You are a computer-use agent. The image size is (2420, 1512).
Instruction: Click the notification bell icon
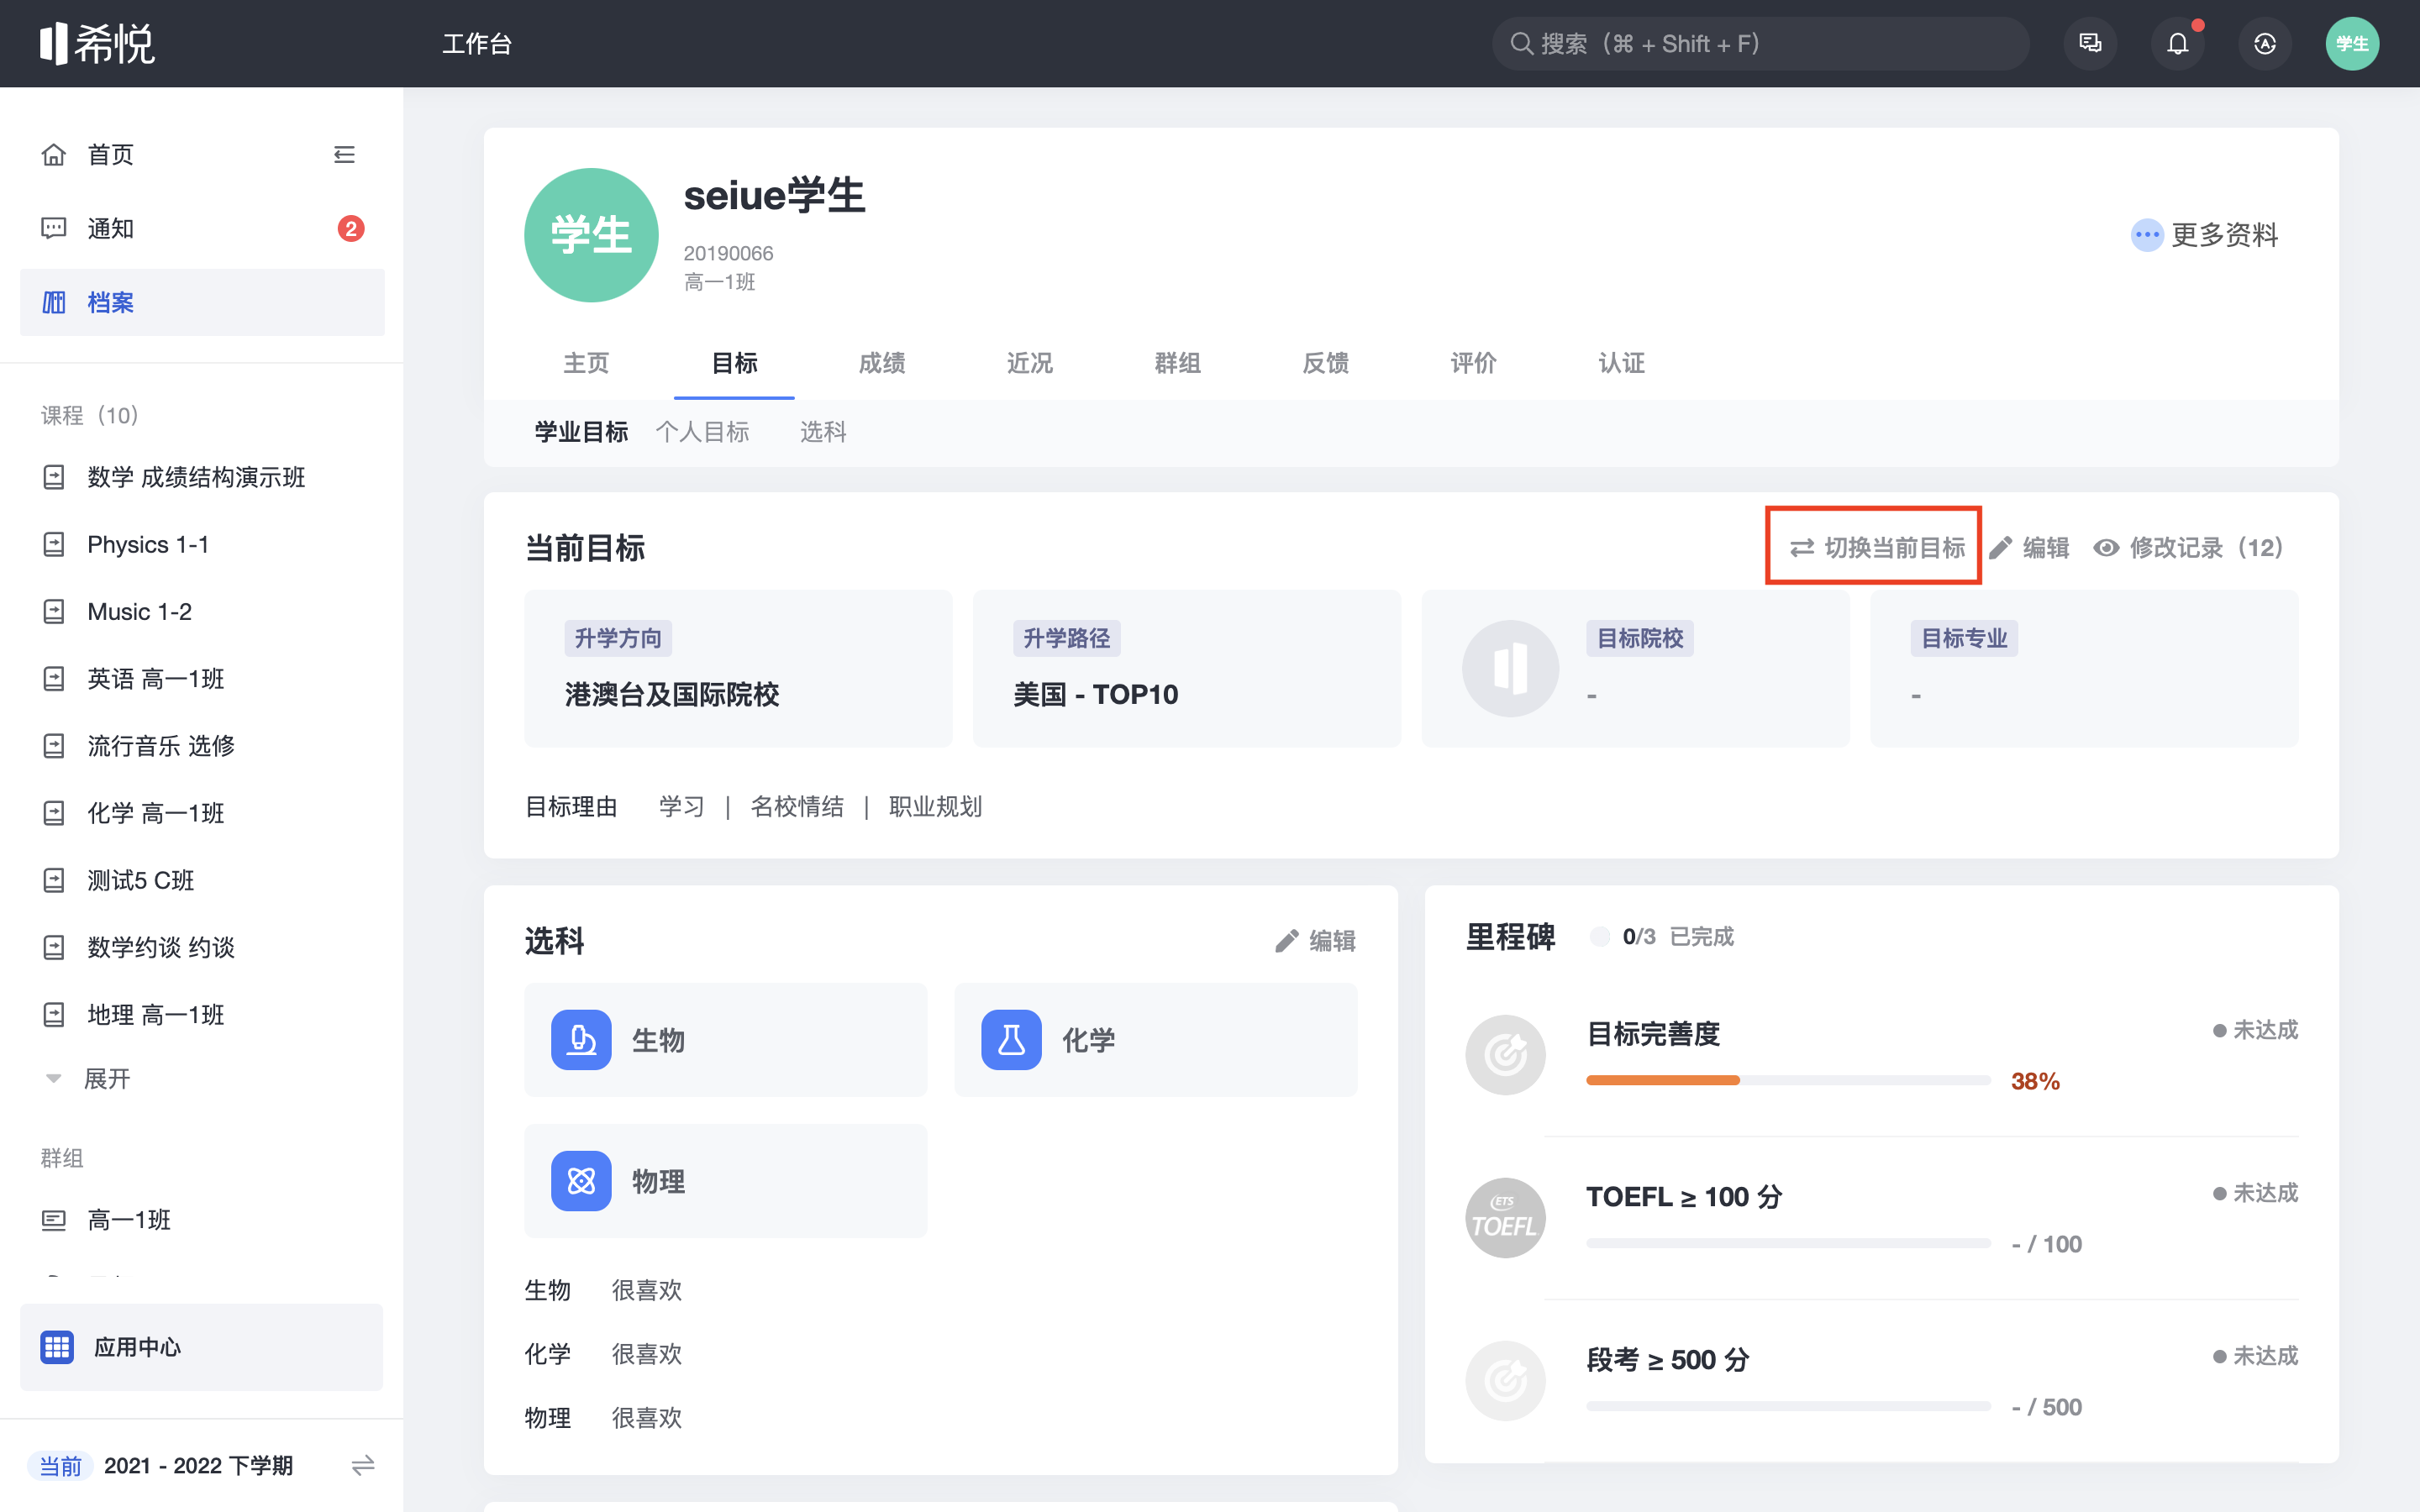tap(2177, 44)
